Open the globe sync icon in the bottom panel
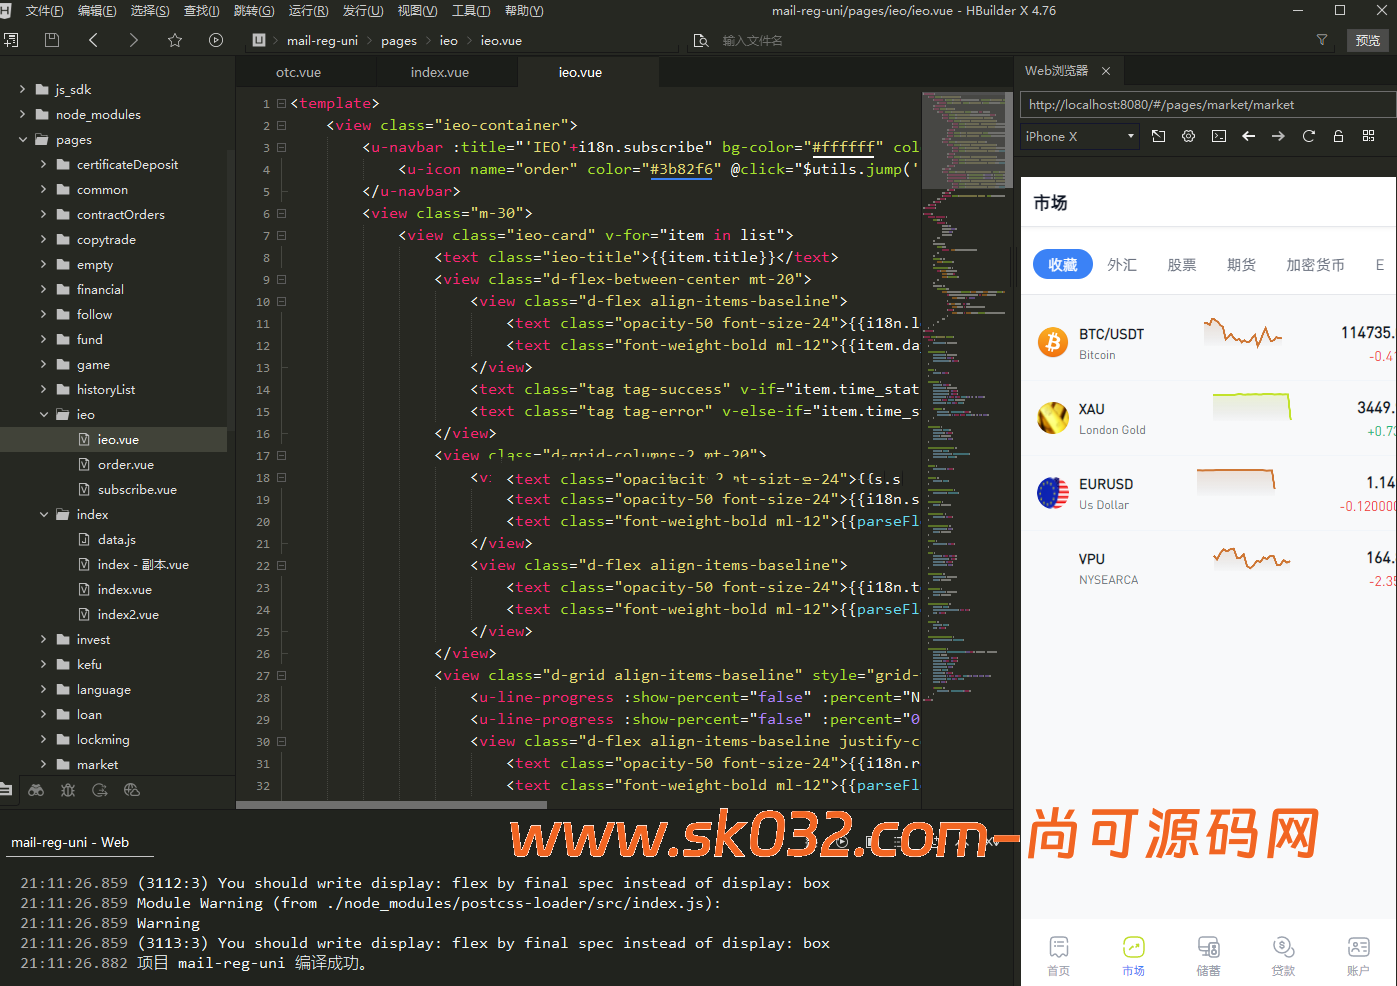The image size is (1397, 986). pyautogui.click(x=131, y=790)
